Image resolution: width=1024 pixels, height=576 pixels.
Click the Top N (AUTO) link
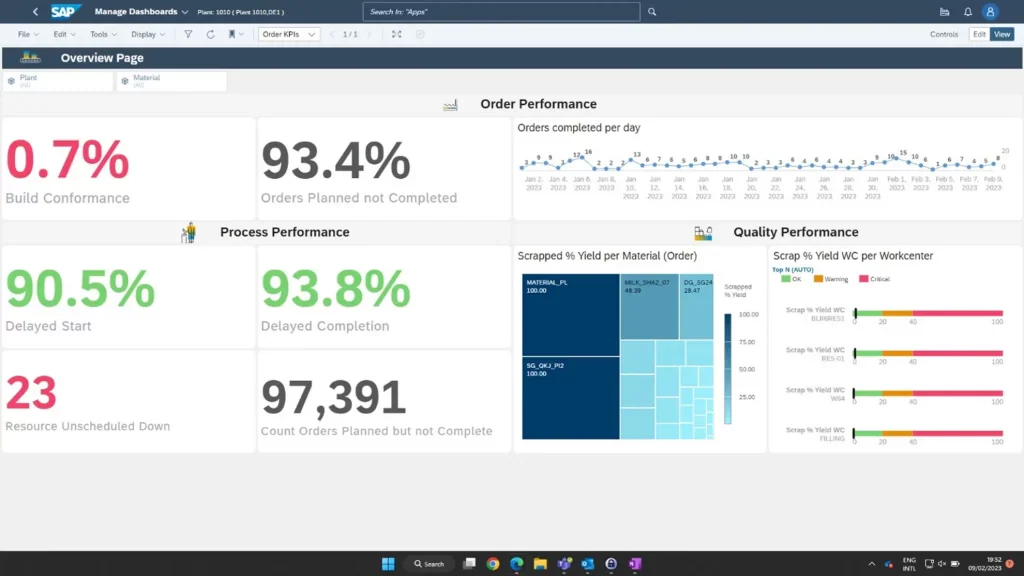[793, 270]
